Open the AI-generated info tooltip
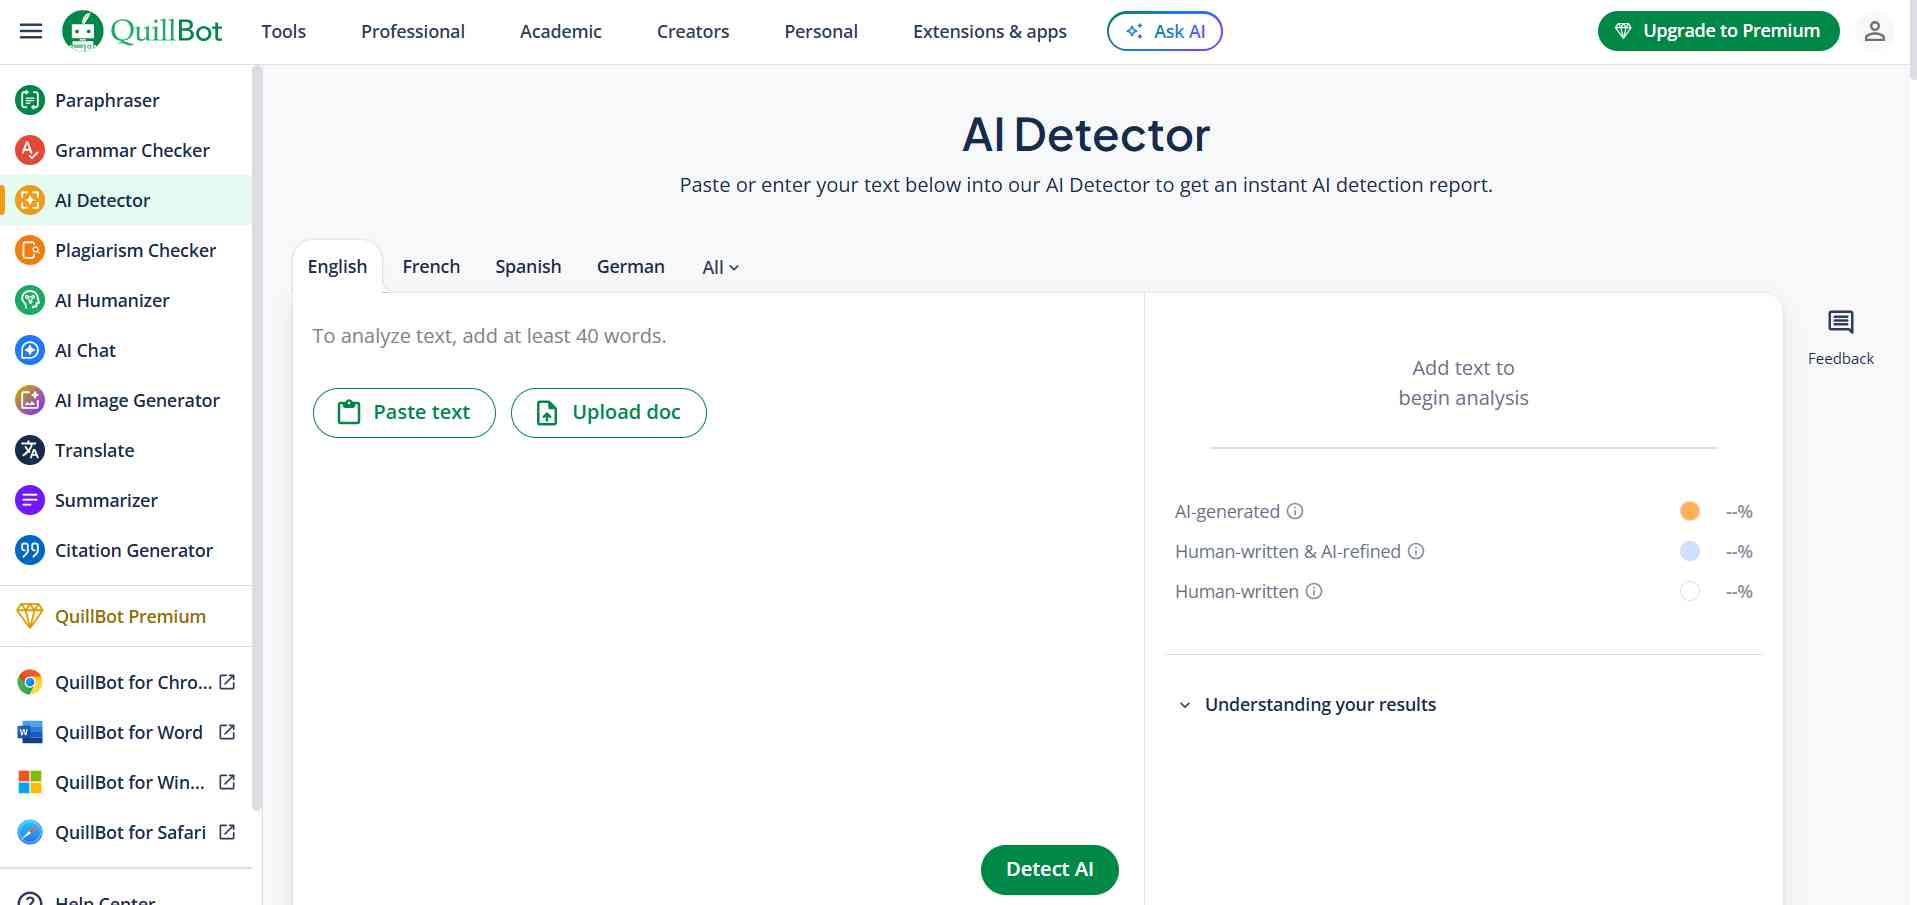 coord(1295,511)
